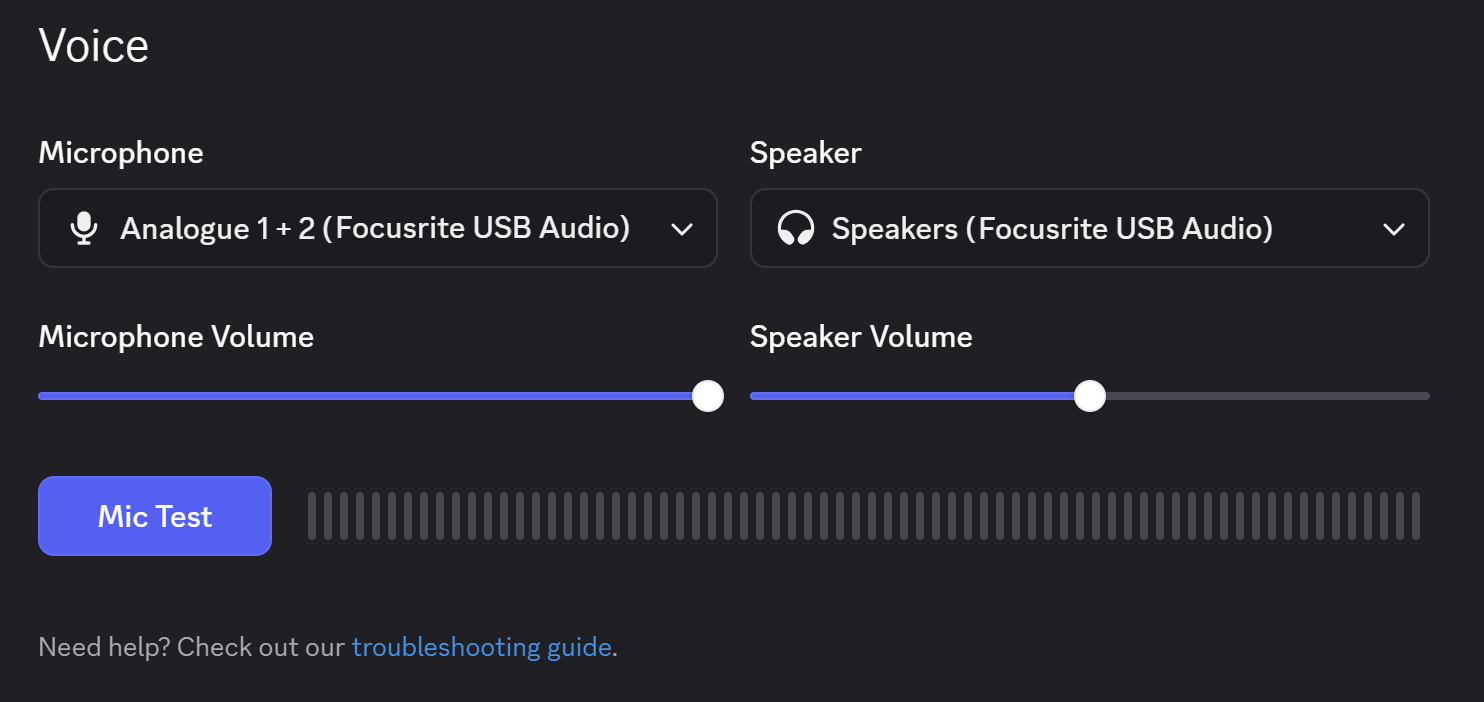Screen dimensions: 1484x702
Task: Expand the Speaker dropdown chevron
Action: [x=1394, y=229]
